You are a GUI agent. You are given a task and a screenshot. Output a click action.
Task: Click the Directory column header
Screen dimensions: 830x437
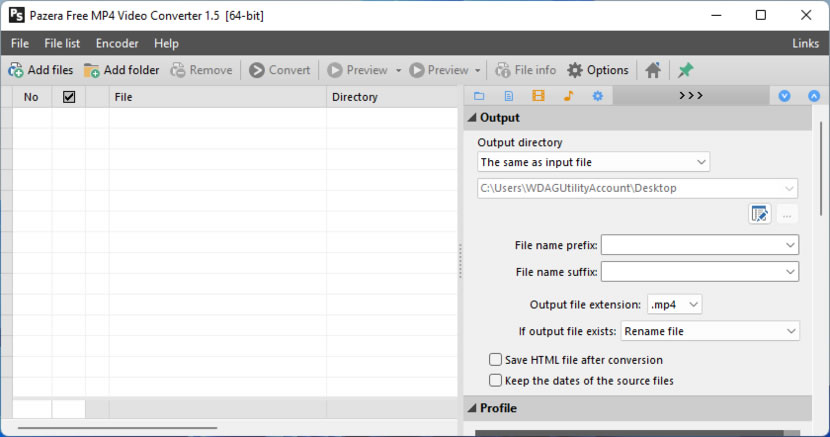click(x=392, y=97)
